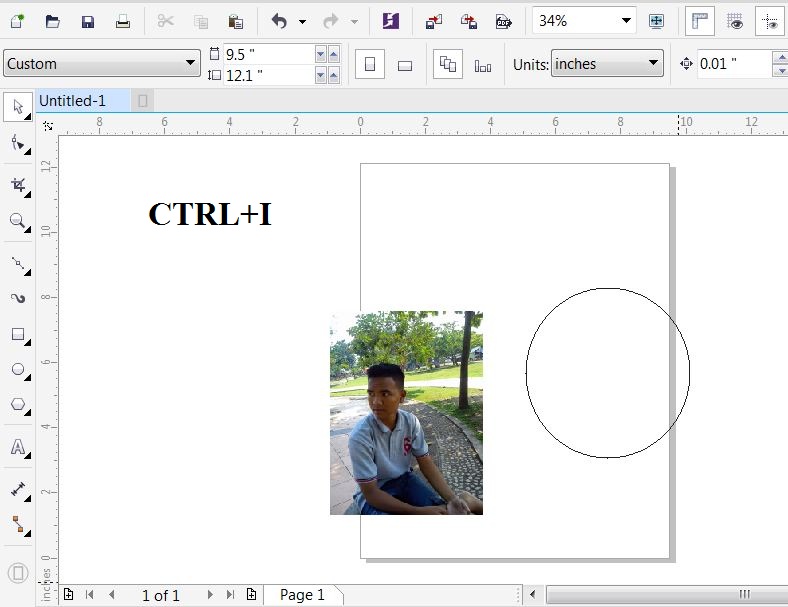Select the Polygon tool
788x607 pixels.
click(18, 404)
